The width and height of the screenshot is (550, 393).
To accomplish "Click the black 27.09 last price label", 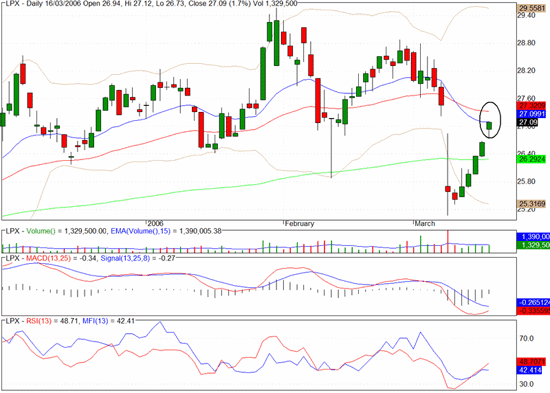I will [x=528, y=122].
